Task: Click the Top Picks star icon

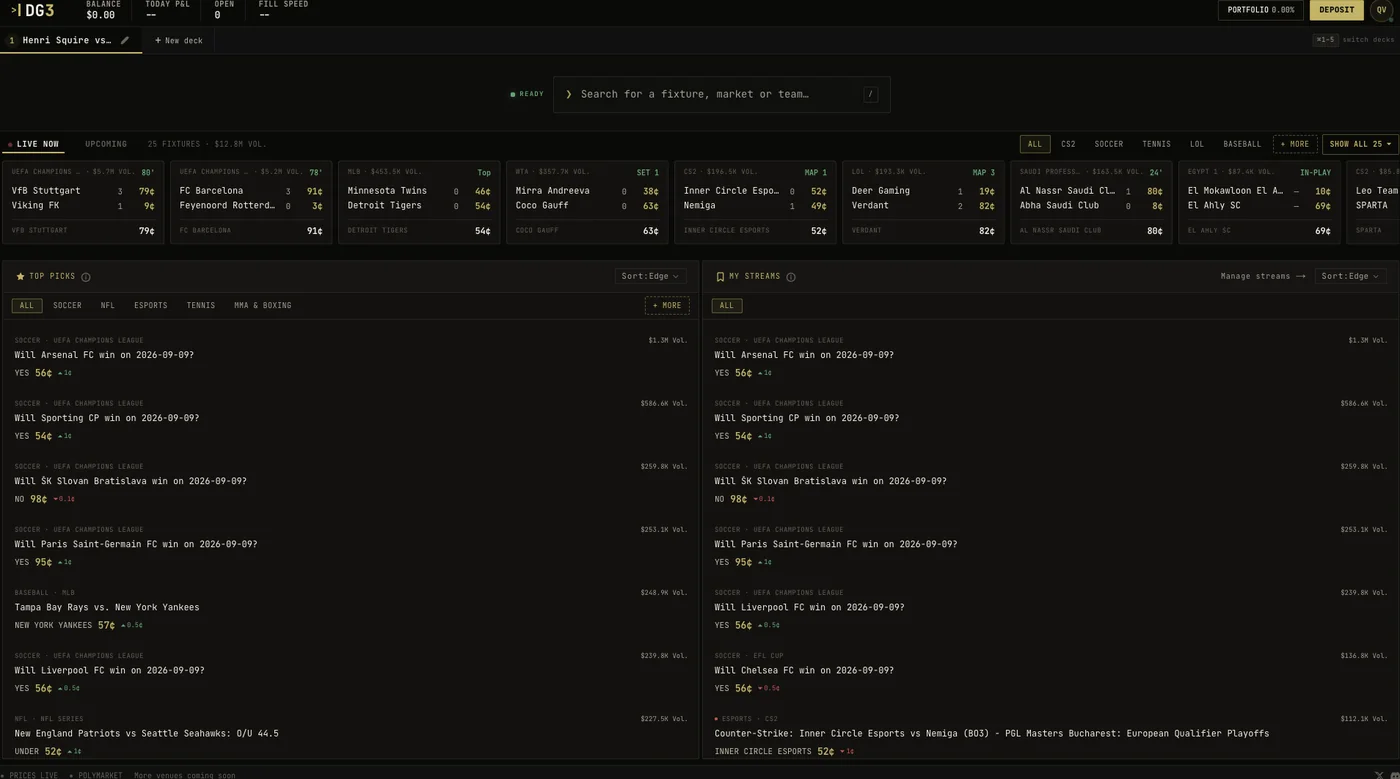Action: click(20, 277)
